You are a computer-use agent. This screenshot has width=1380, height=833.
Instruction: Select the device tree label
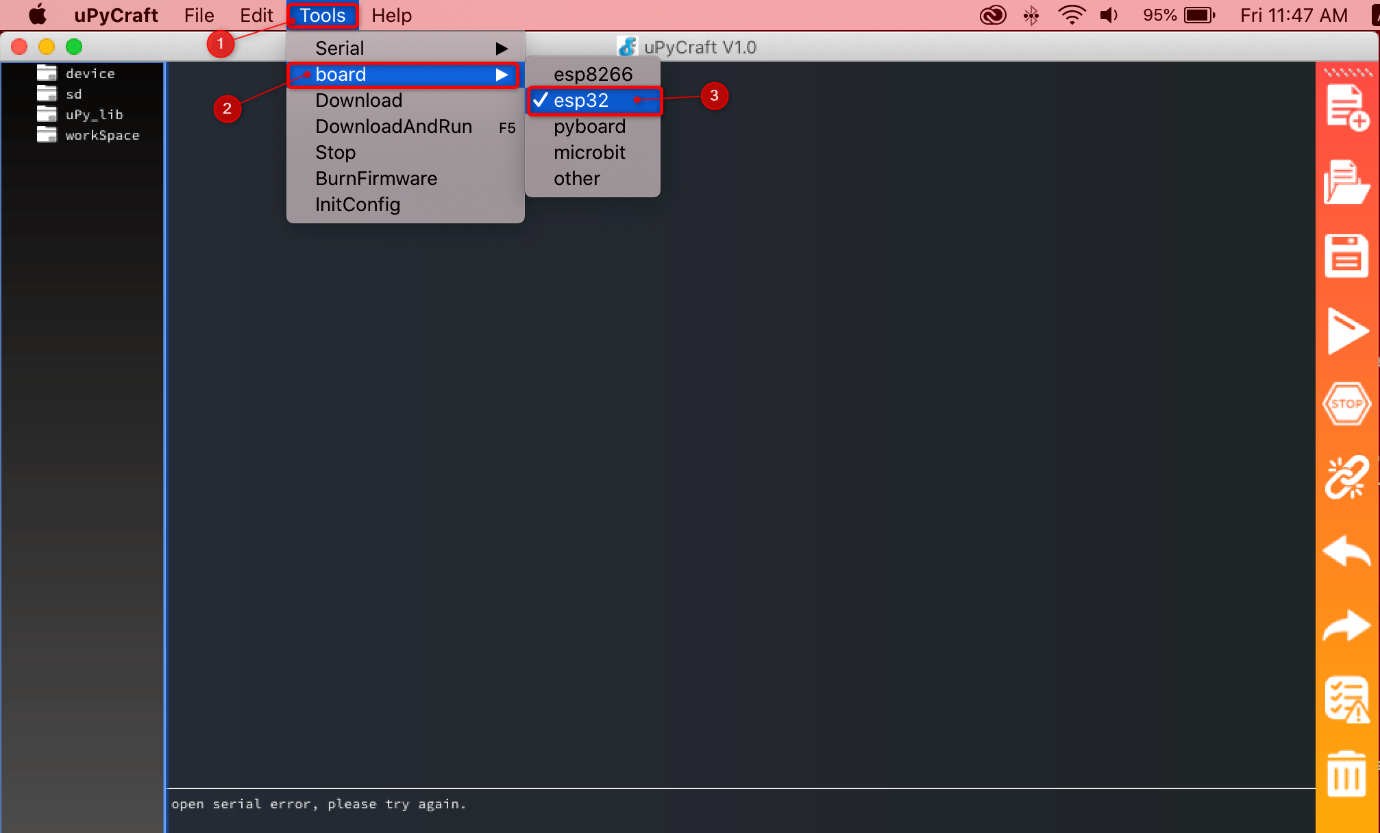pos(90,74)
